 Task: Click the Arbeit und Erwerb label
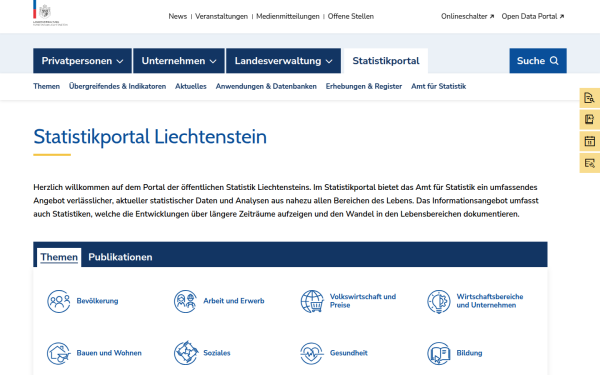coord(234,301)
